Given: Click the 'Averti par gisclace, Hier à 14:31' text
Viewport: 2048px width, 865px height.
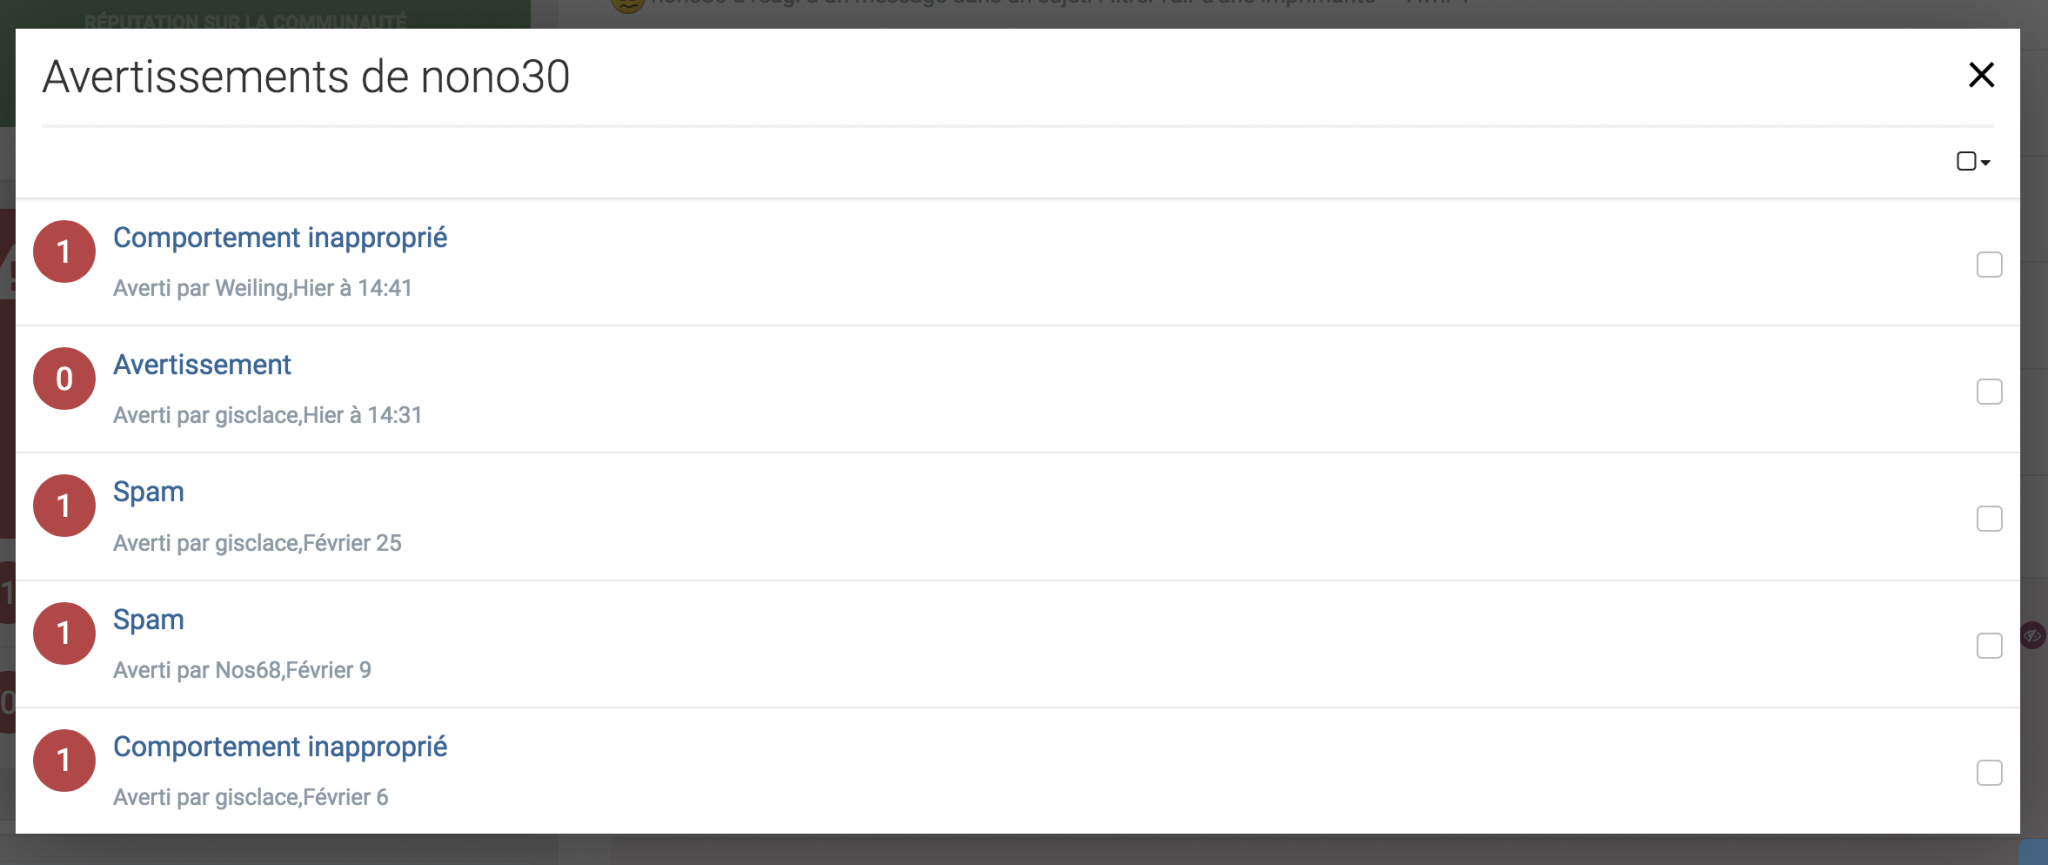Looking at the screenshot, I should (x=267, y=415).
